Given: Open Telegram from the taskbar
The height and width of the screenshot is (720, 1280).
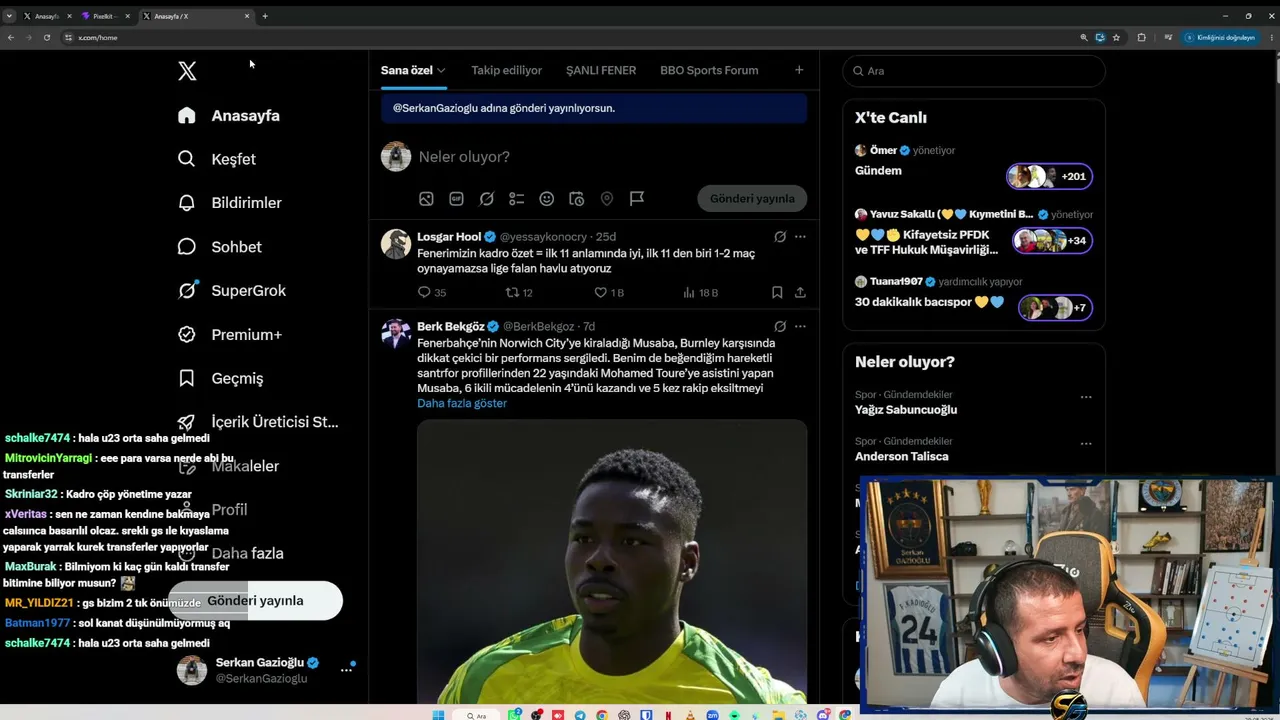Looking at the screenshot, I should click(581, 715).
